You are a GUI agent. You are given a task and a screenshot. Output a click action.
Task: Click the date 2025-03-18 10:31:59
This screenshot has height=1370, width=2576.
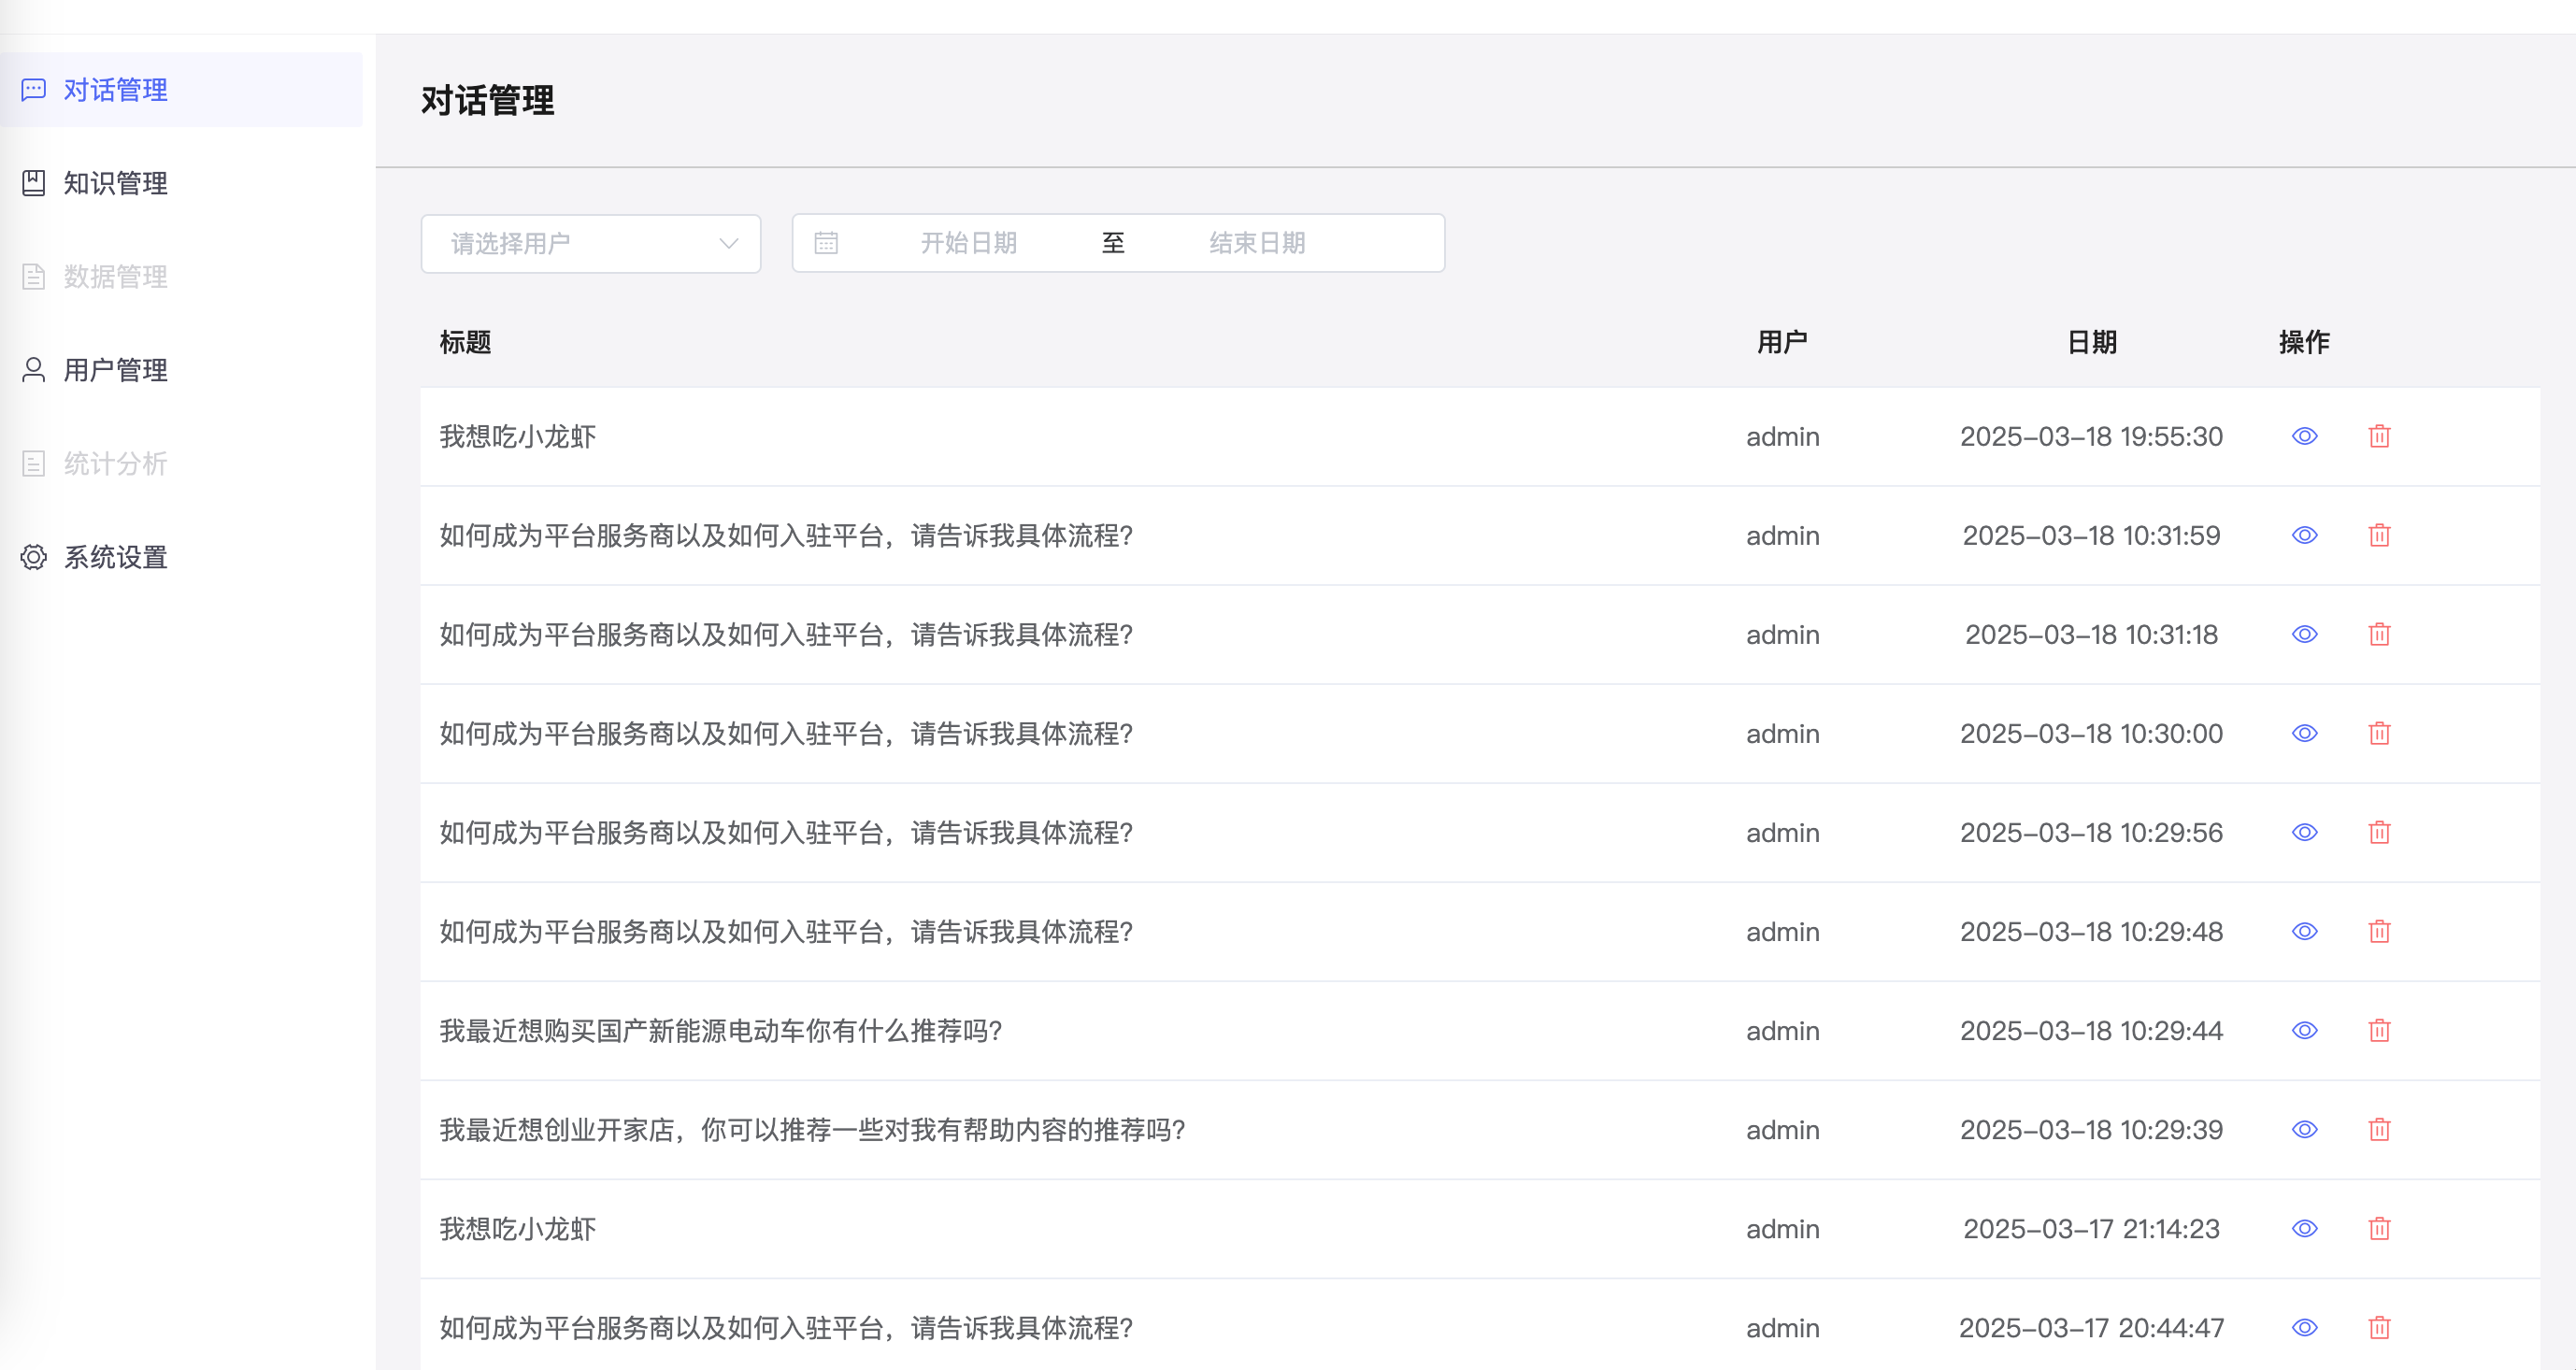(2091, 536)
